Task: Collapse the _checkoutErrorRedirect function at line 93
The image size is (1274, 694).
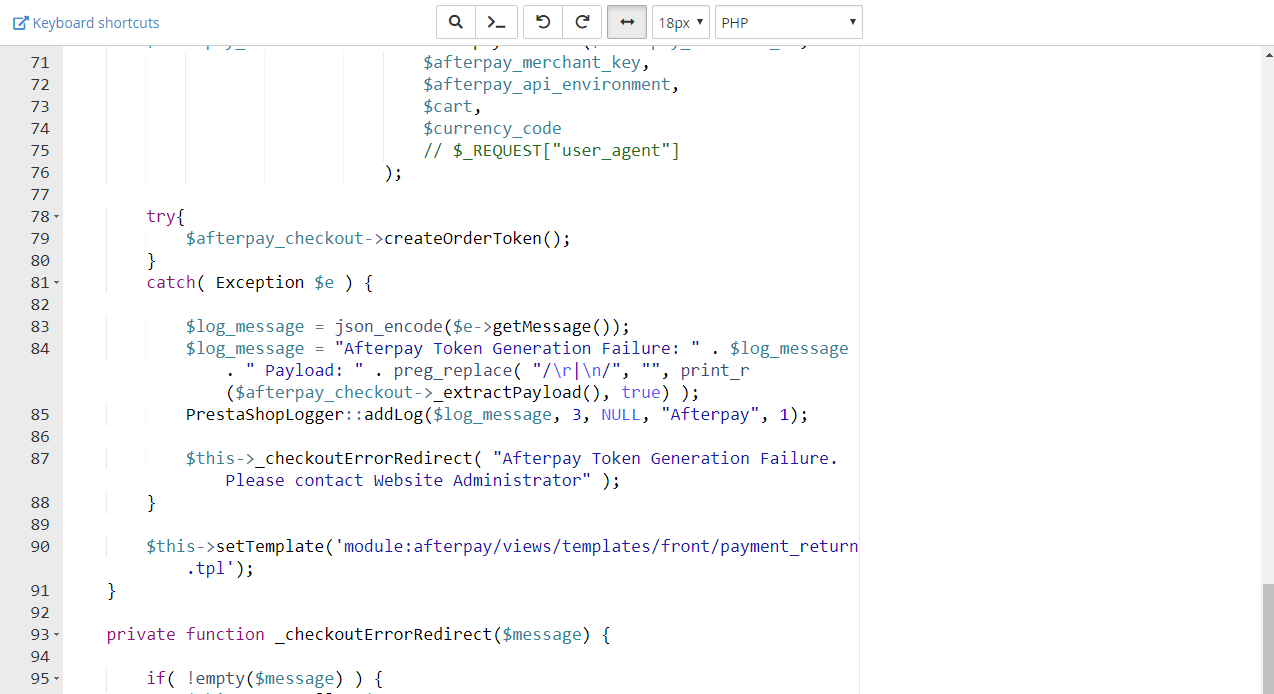Action: 57,635
